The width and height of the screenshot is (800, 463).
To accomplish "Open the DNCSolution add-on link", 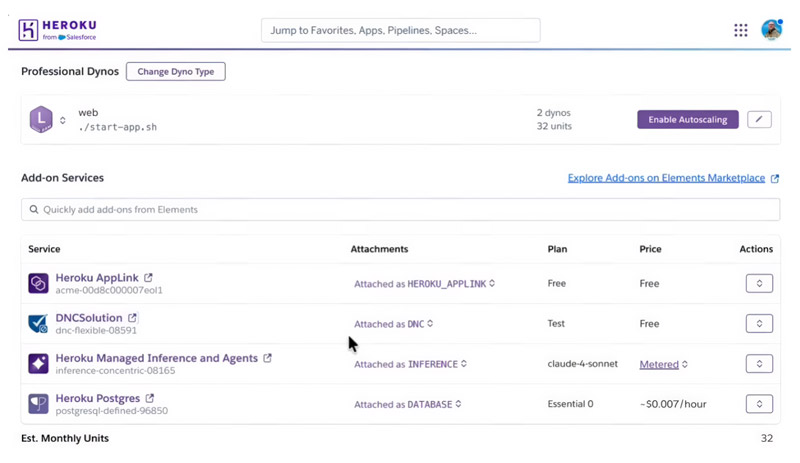I will (x=89, y=318).
